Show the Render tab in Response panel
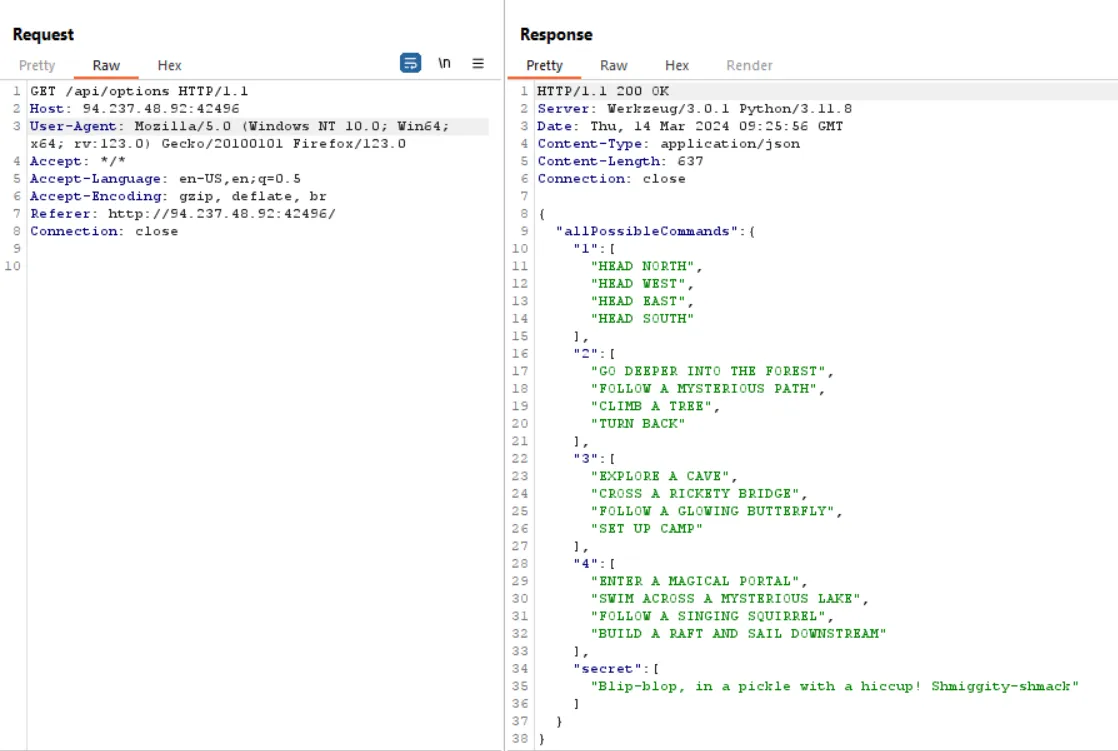 [749, 65]
